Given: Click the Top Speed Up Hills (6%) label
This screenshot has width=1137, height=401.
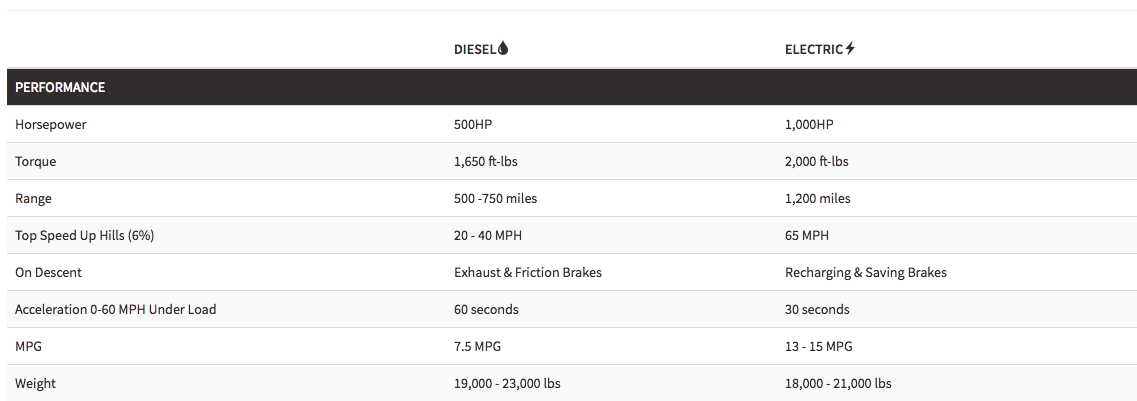Looking at the screenshot, I should click(x=85, y=236).
